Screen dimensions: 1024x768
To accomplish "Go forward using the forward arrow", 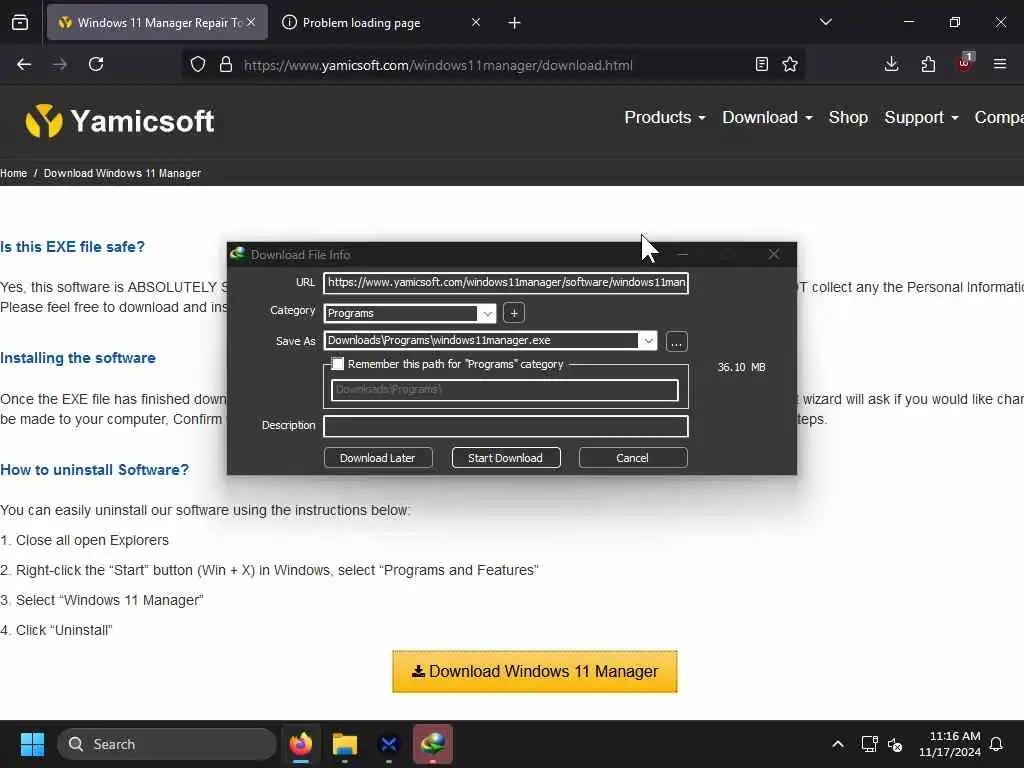I will coord(60,64).
